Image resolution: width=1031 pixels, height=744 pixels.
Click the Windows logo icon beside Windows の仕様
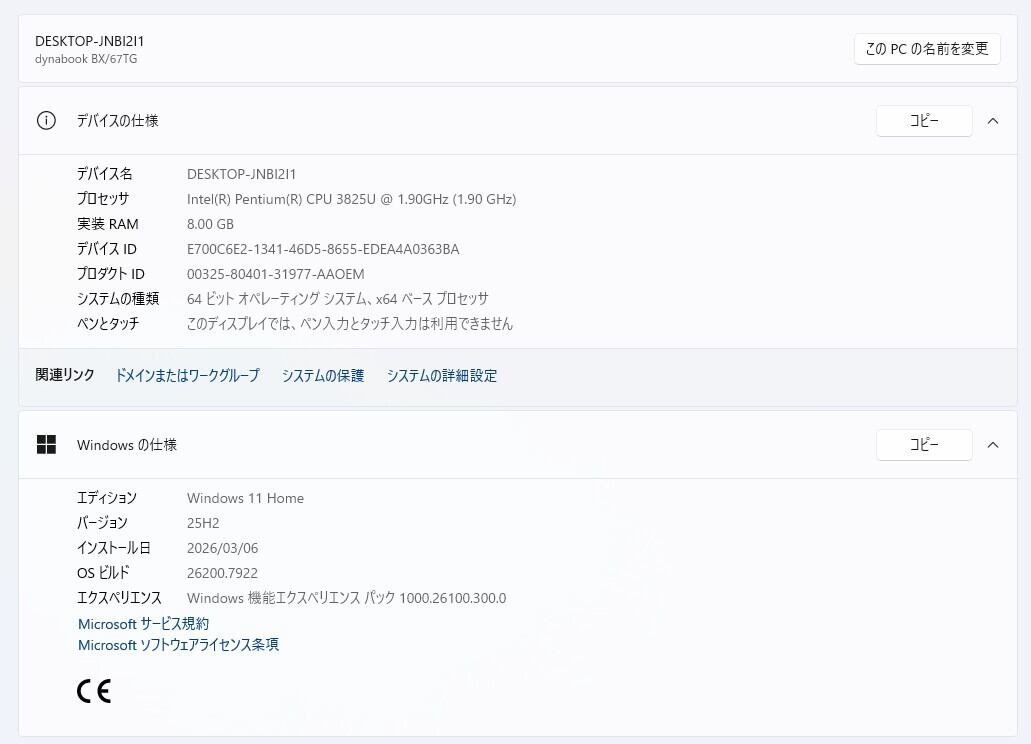pos(46,445)
